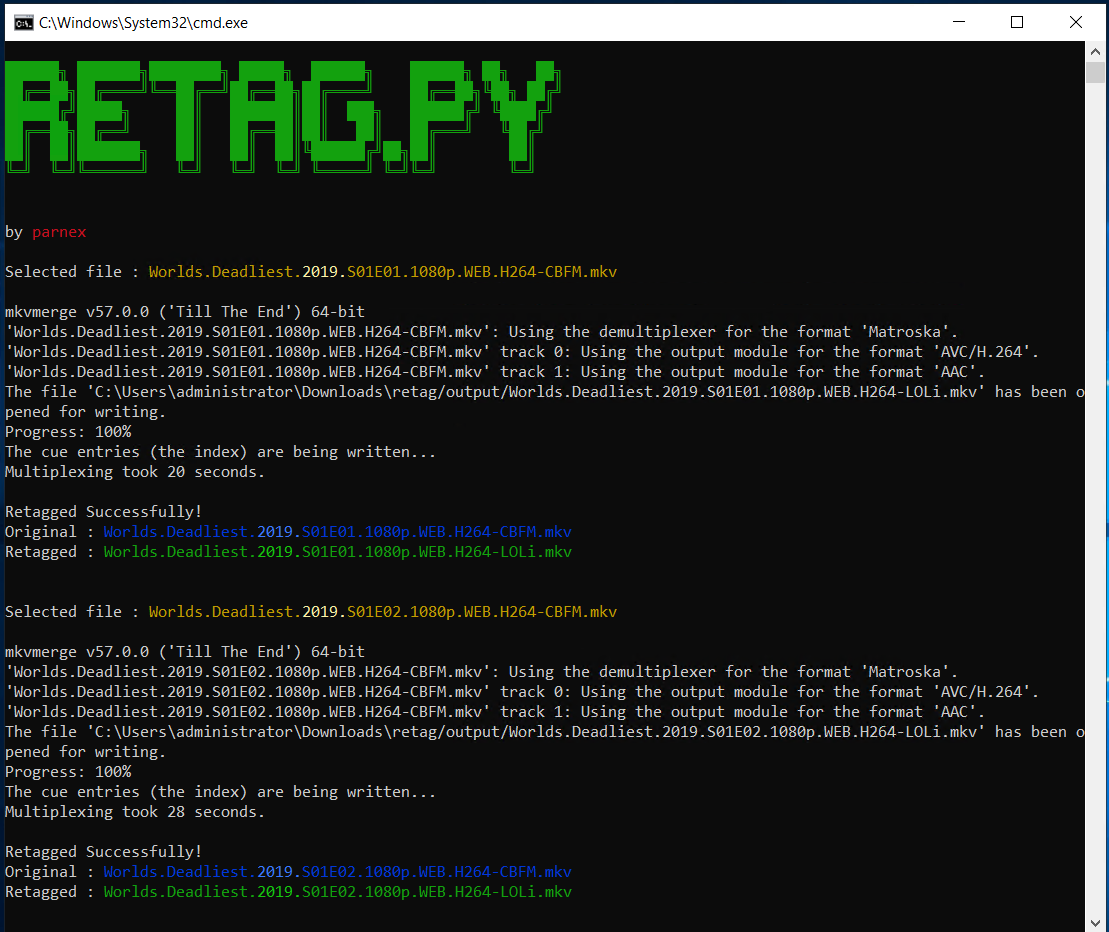Screen dimensions: 1109x932
Task: Click the cmd.exe icon in the title bar
Action: (23, 23)
